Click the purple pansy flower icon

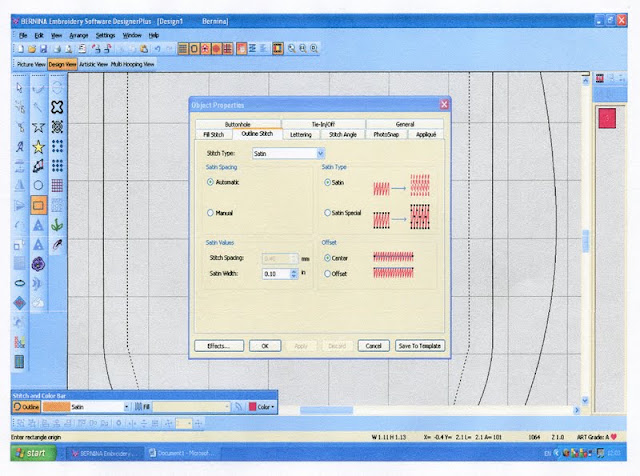[x=38, y=264]
